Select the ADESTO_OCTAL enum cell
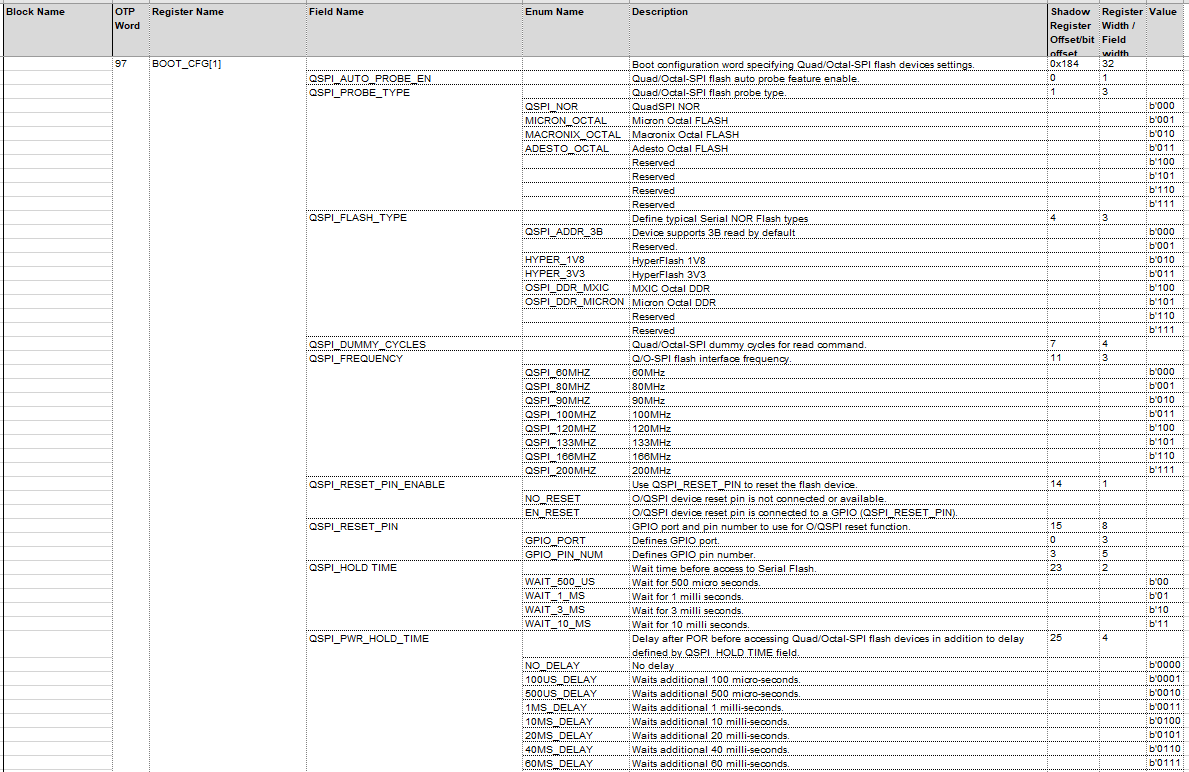1189x772 pixels. pyautogui.click(x=576, y=149)
